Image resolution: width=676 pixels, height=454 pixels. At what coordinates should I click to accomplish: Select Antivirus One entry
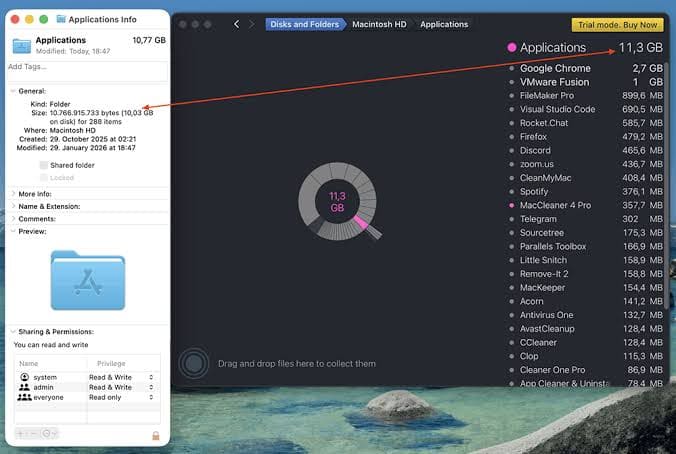(586, 315)
